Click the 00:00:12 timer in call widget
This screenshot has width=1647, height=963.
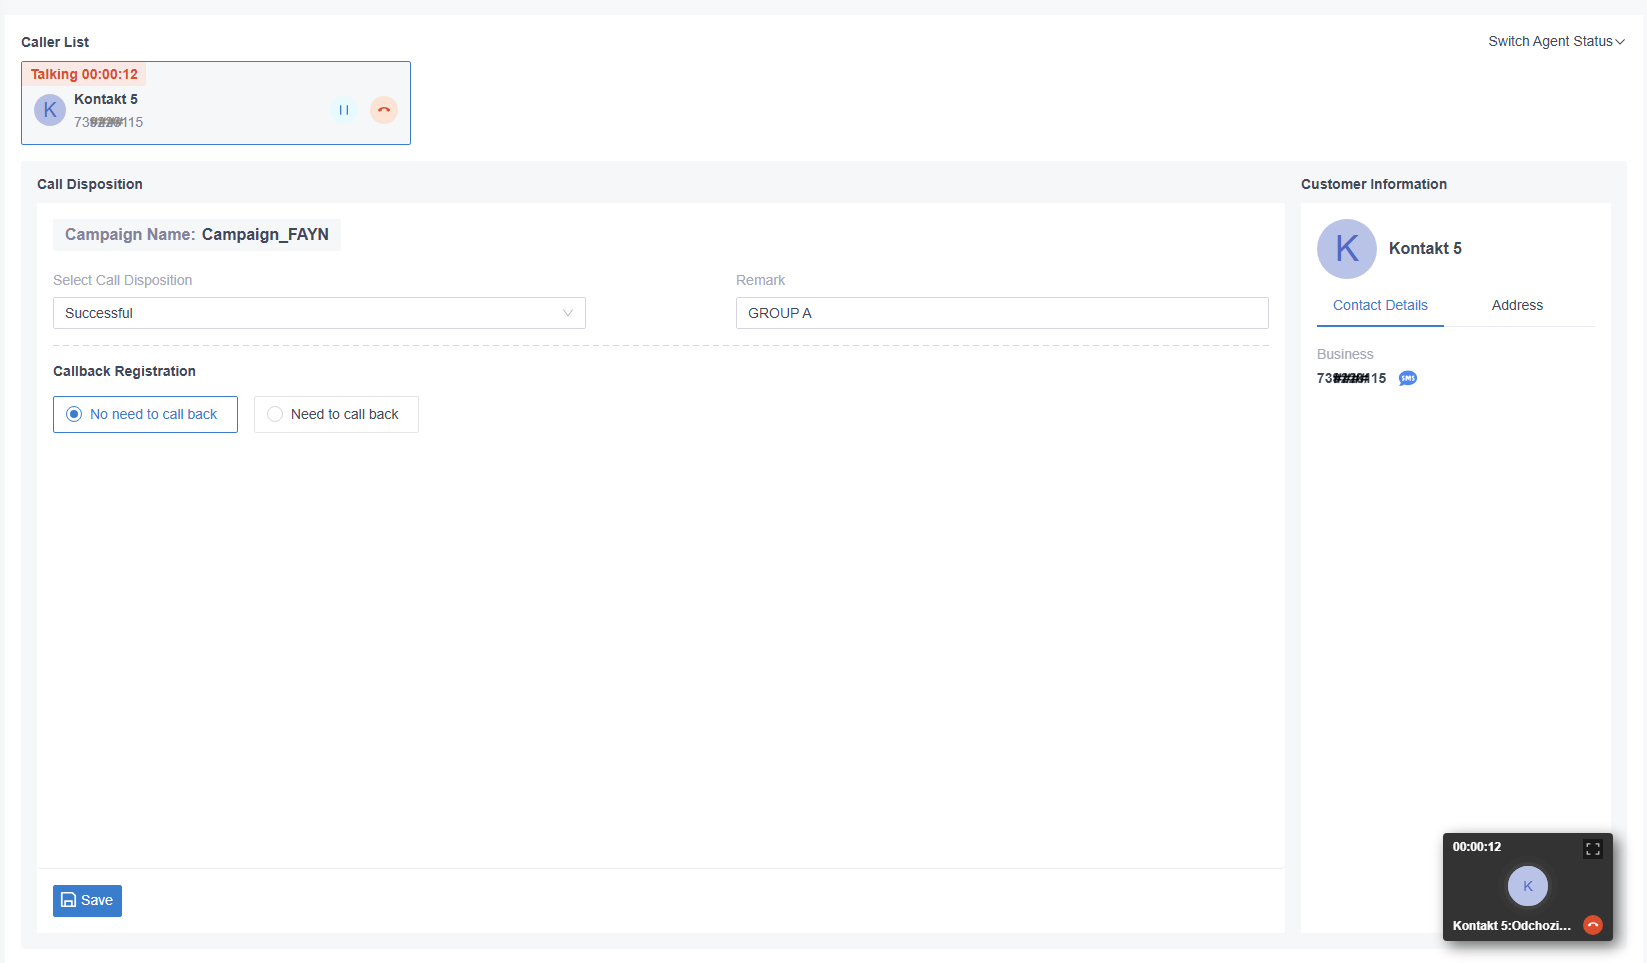[x=1477, y=846]
